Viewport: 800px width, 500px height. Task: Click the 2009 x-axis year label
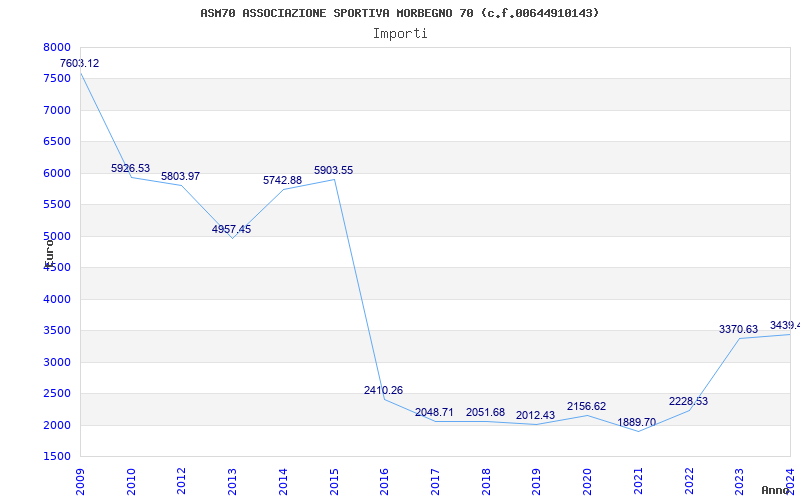click(x=80, y=482)
